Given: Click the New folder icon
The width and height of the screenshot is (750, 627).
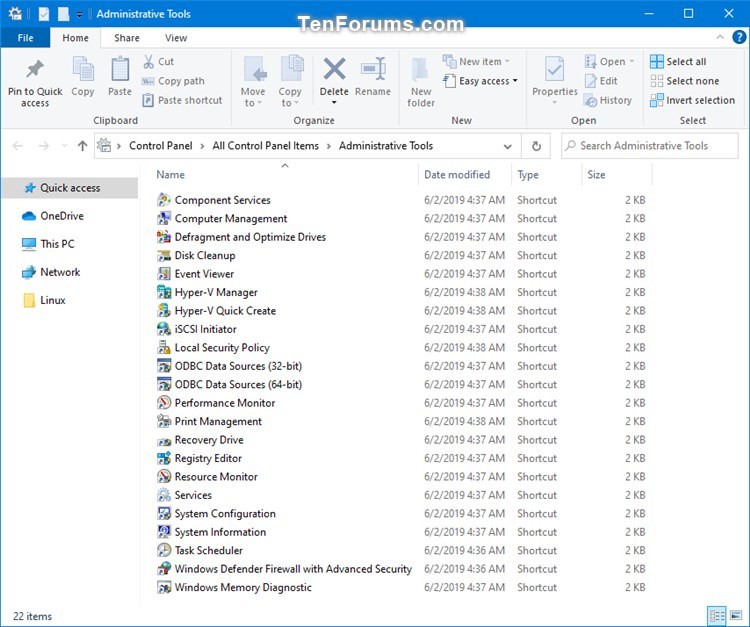Looking at the screenshot, I should pos(420,69).
